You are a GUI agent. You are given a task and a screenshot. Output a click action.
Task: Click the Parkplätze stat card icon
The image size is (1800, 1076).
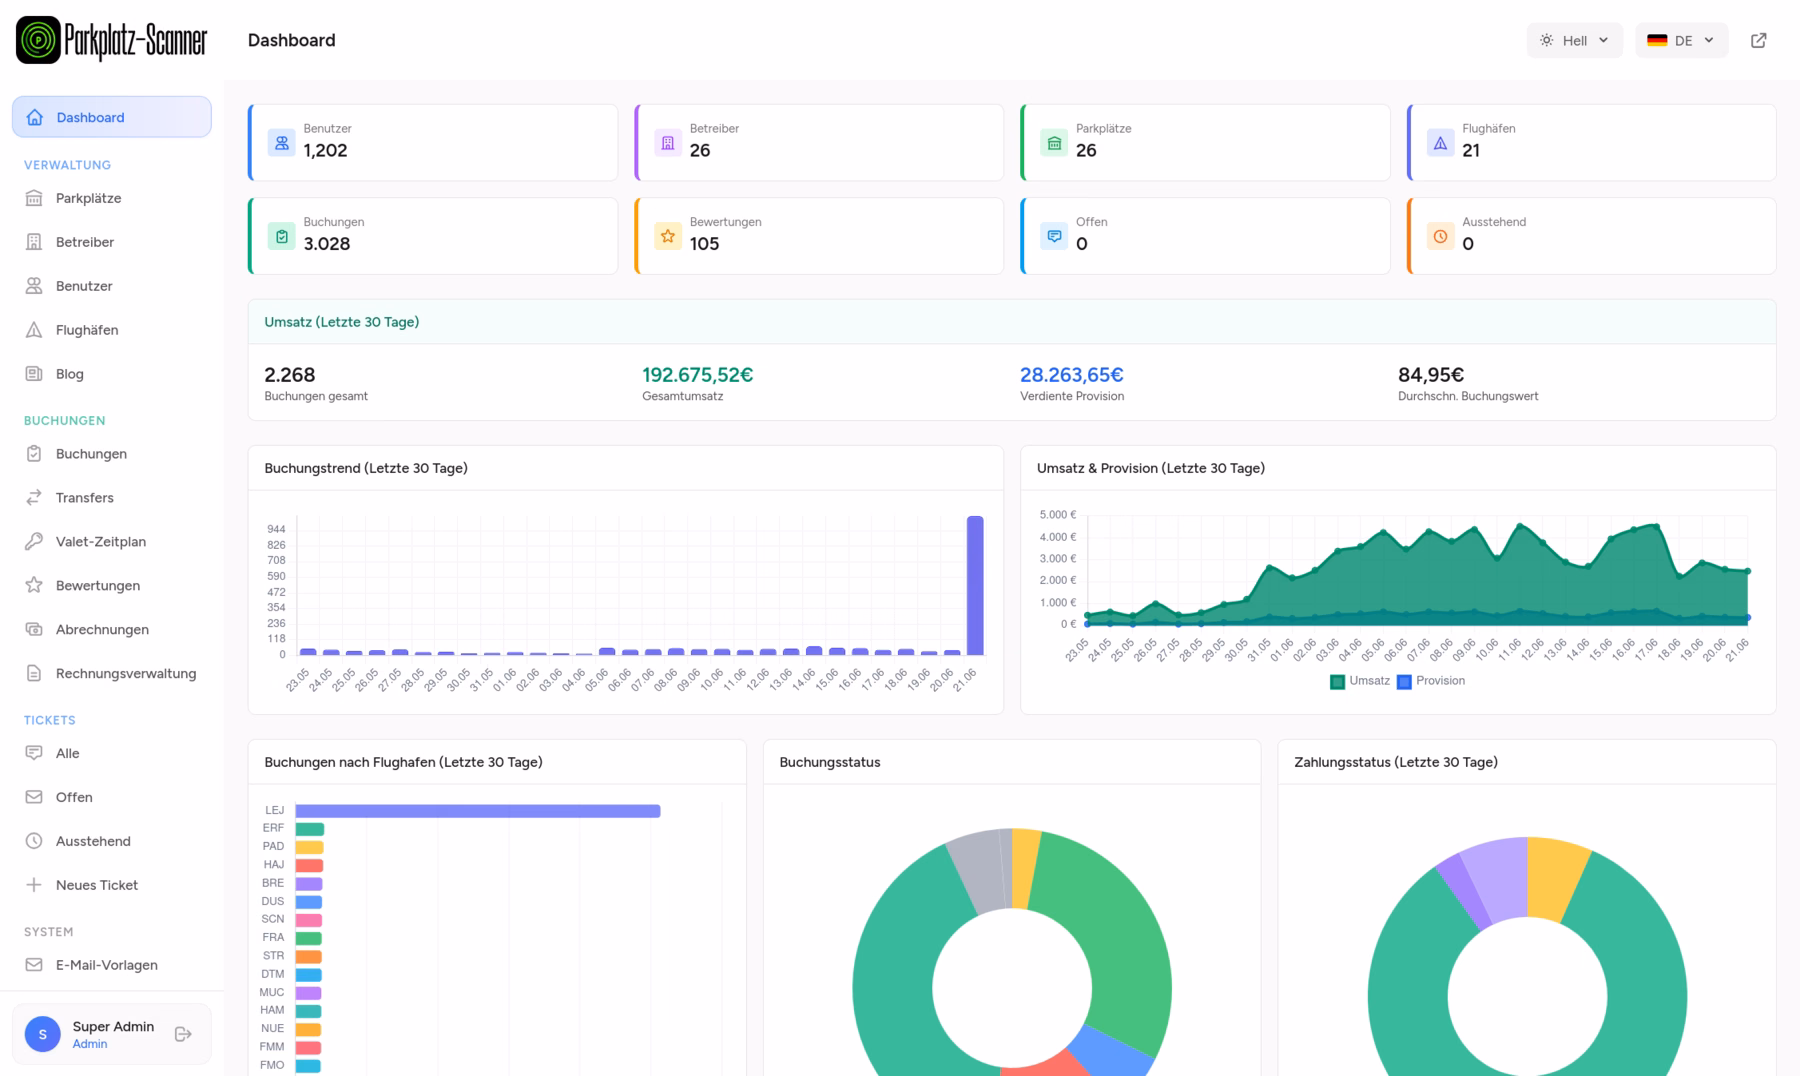pos(1054,143)
